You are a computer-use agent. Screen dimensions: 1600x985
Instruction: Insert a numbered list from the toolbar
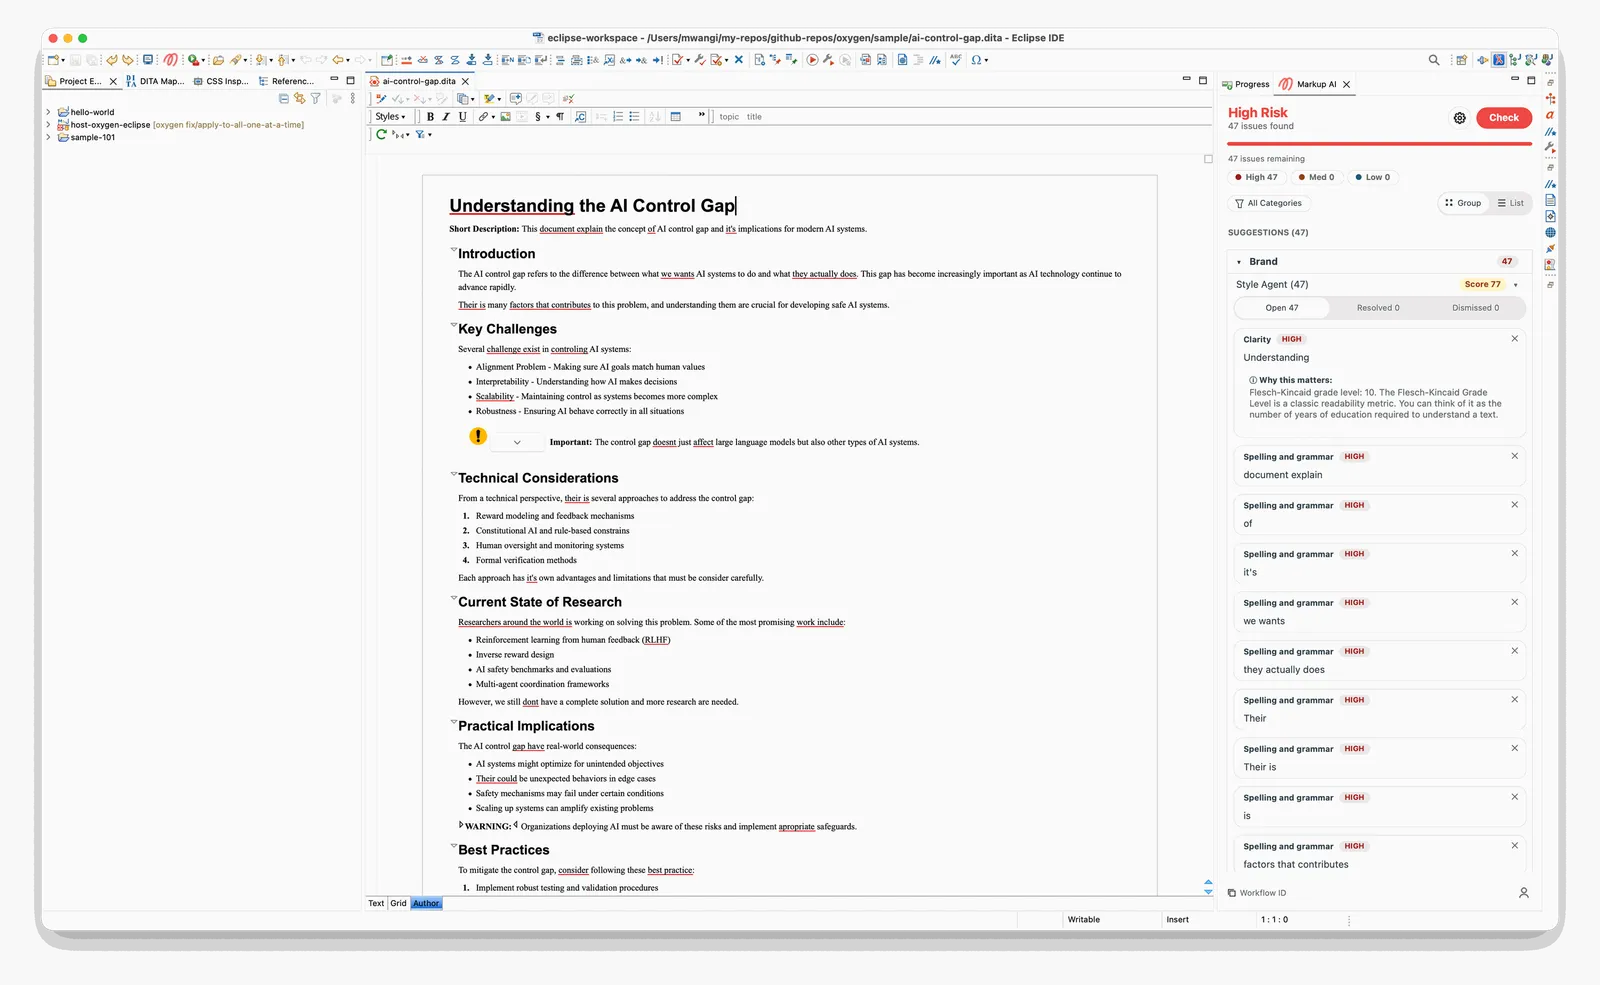[618, 117]
